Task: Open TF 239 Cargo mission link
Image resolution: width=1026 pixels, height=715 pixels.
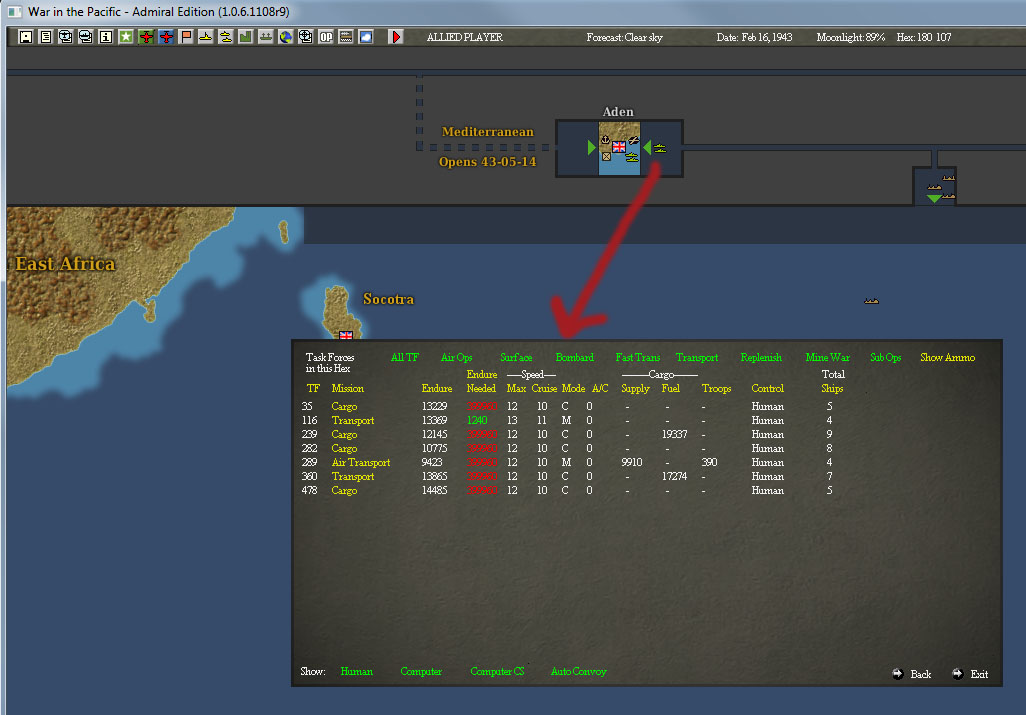Action: [x=344, y=435]
